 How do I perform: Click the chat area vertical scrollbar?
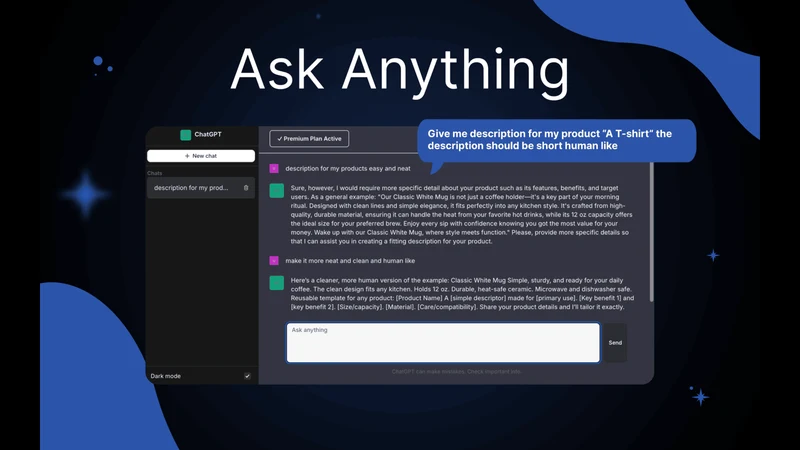click(651, 232)
